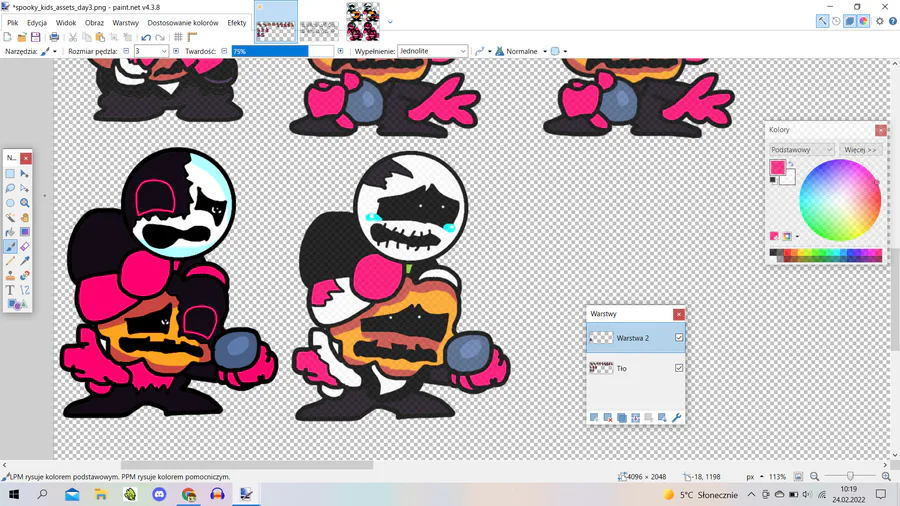The image size is (900, 506).
Task: Activate the Text tool
Action: tap(10, 290)
